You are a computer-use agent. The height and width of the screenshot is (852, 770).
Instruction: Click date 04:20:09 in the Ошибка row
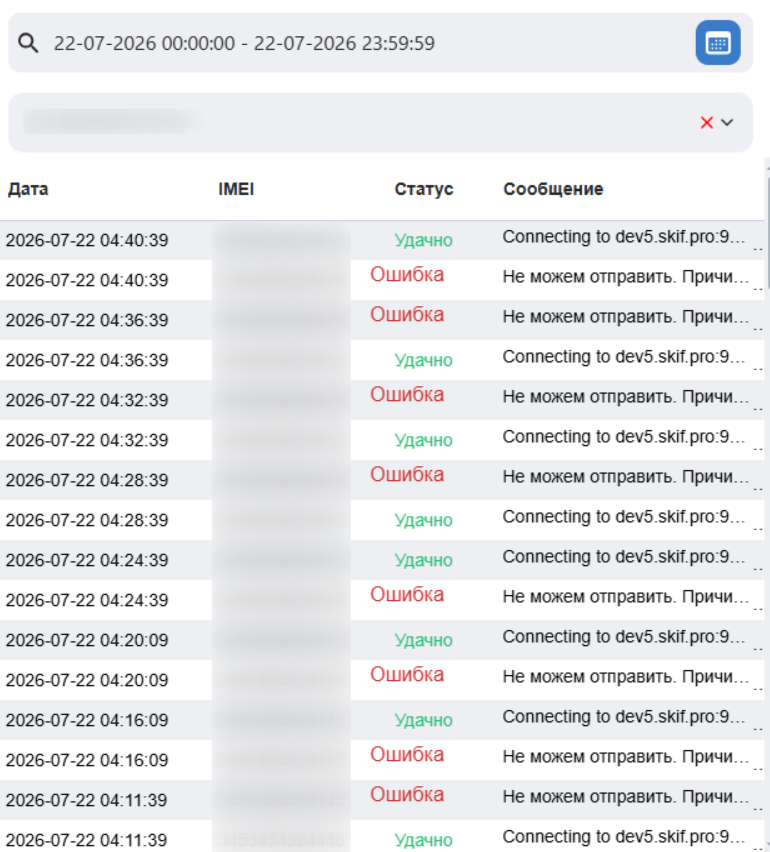coord(87,680)
